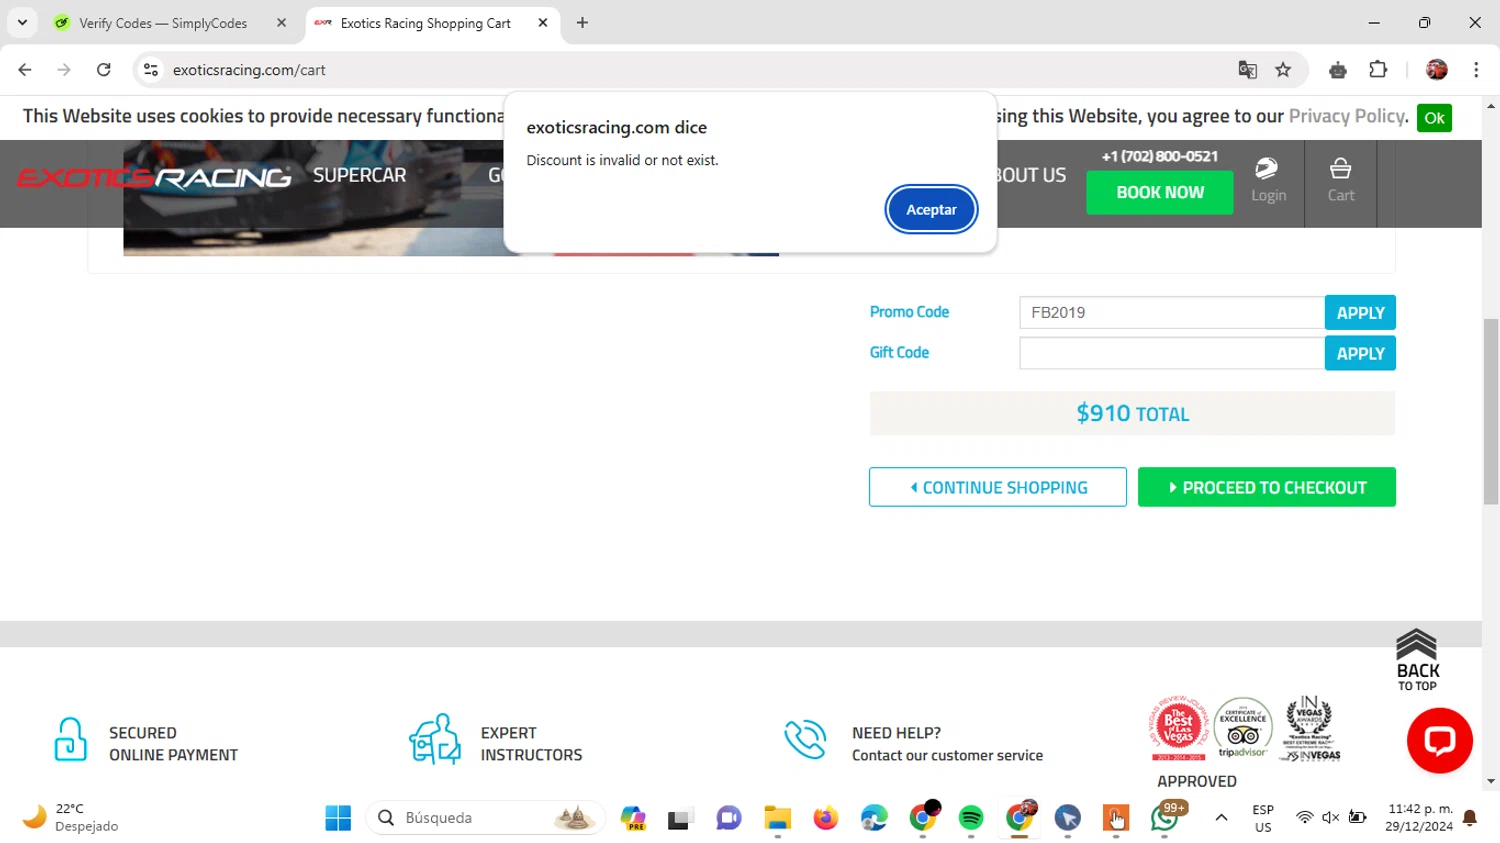1500x843 pixels.
Task: Click the translate page icon
Action: point(1247,70)
